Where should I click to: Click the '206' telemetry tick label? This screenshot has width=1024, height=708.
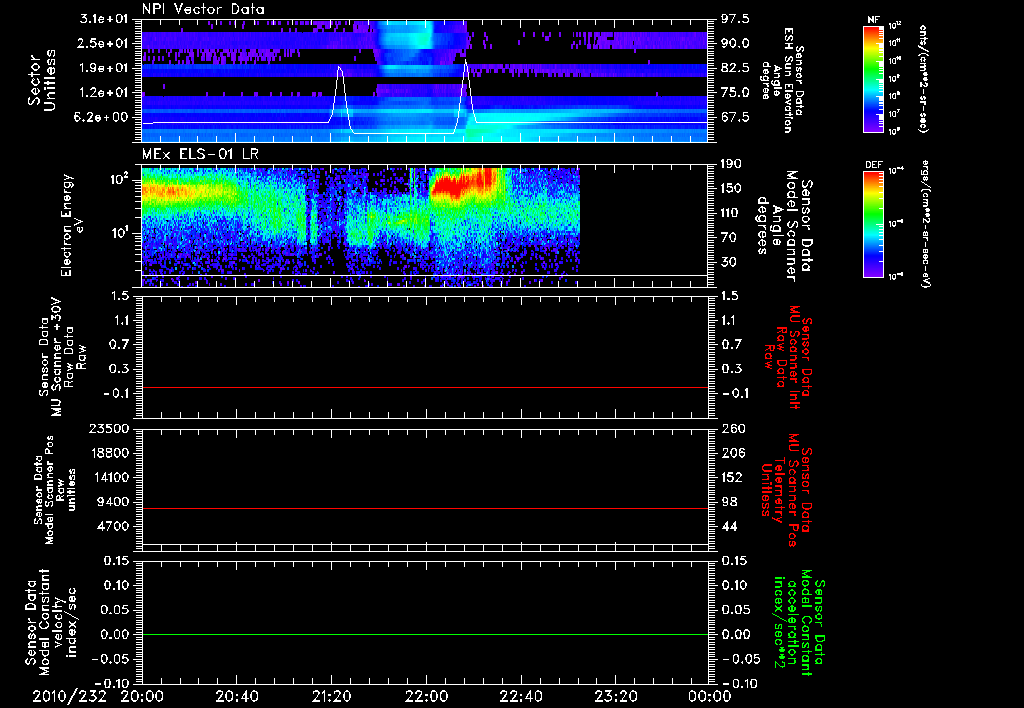tap(732, 453)
